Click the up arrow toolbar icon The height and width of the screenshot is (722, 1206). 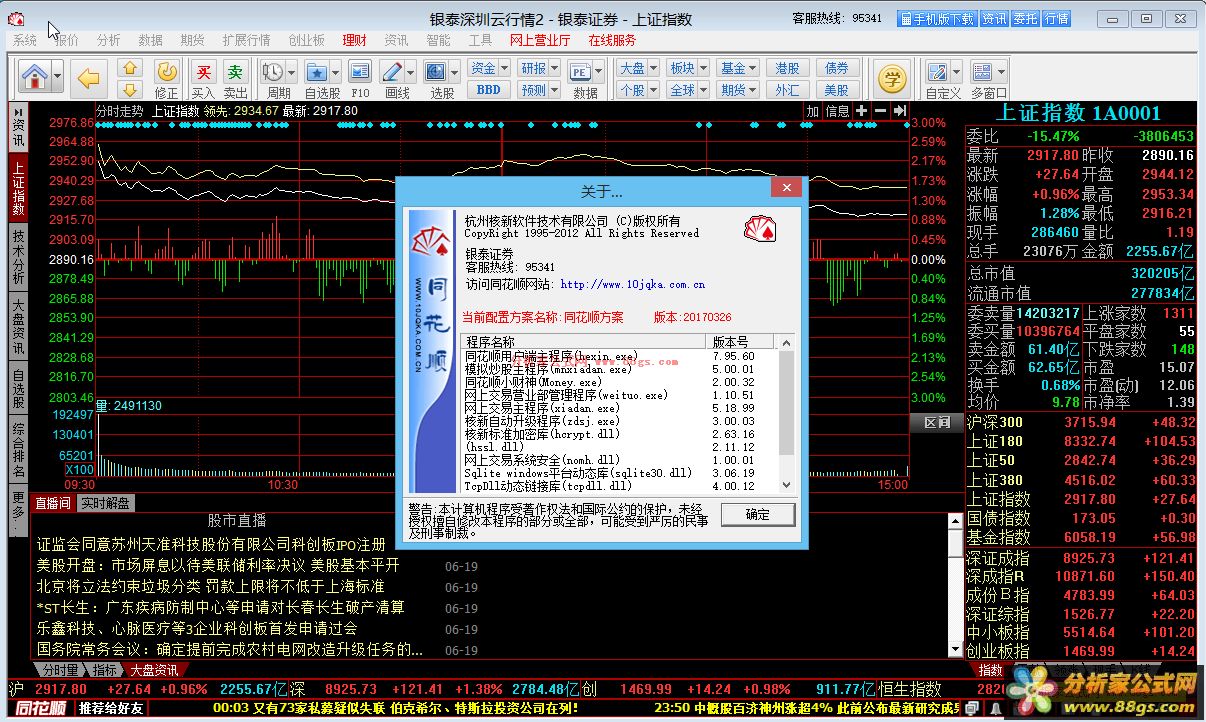coord(130,68)
